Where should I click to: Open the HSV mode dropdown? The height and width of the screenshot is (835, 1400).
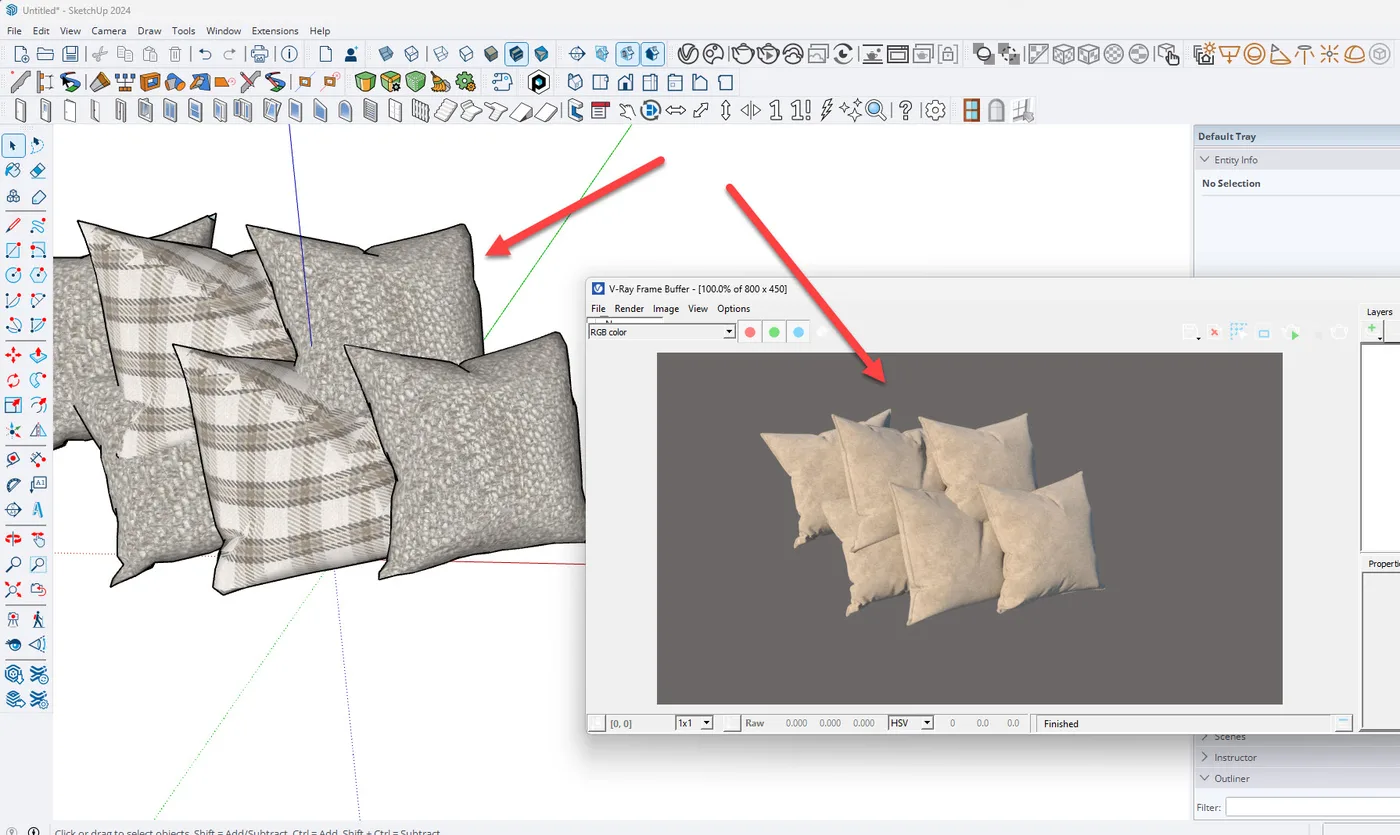pyautogui.click(x=925, y=723)
